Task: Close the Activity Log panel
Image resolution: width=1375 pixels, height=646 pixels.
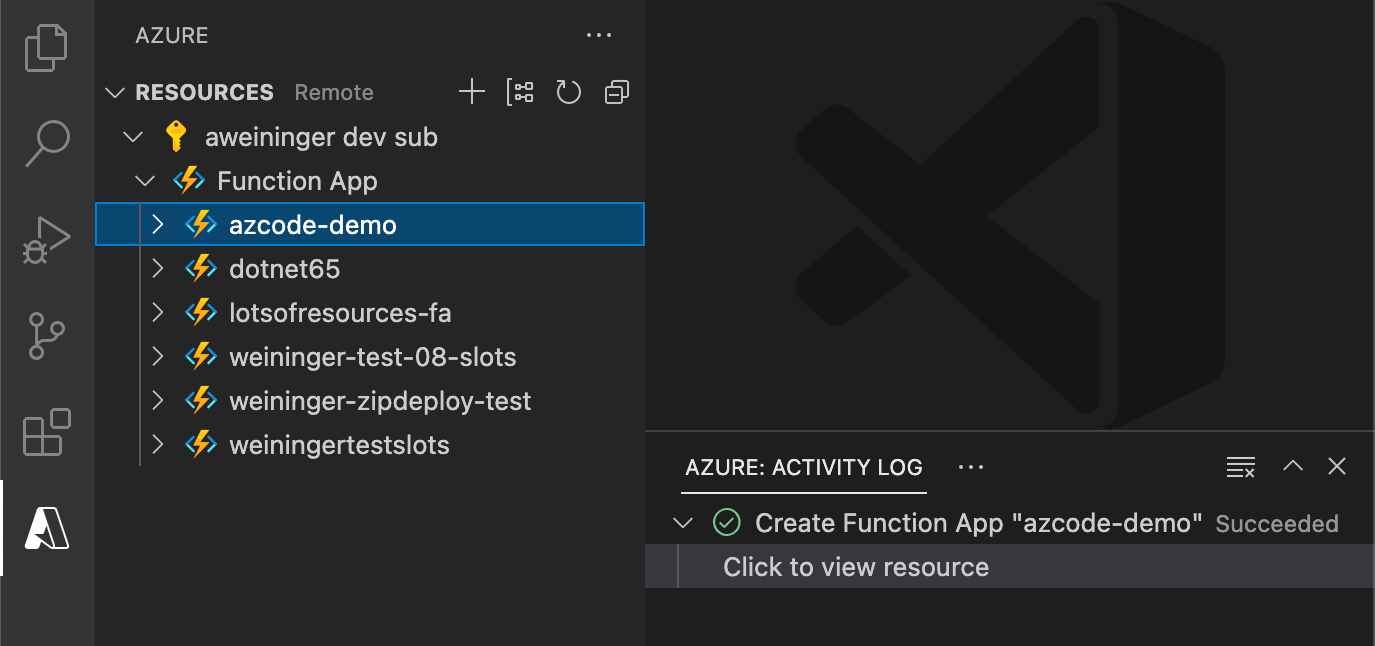Action: [x=1337, y=466]
